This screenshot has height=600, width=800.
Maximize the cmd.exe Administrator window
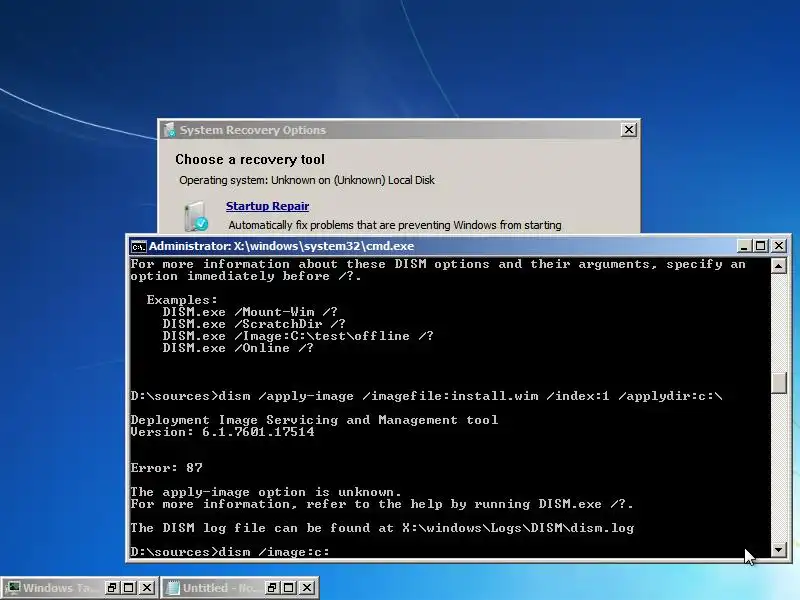point(761,246)
